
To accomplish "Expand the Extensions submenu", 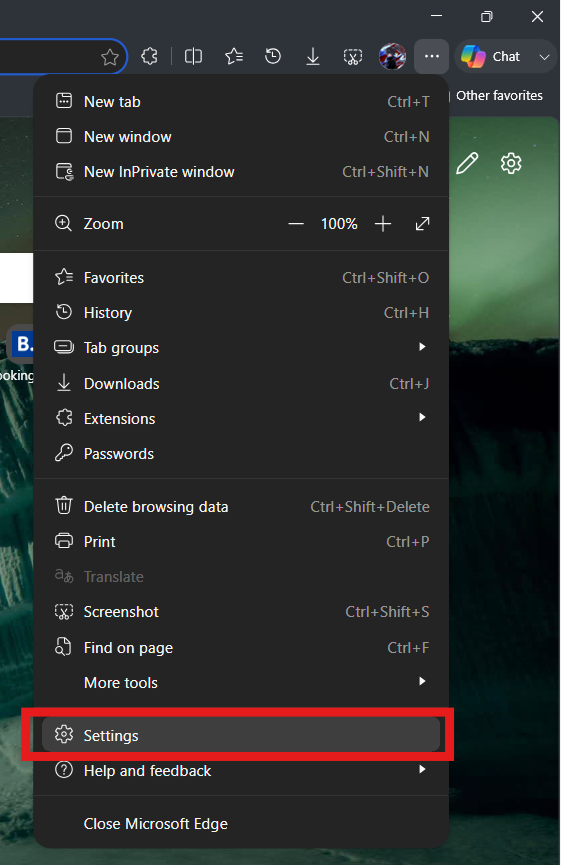I will point(241,418).
